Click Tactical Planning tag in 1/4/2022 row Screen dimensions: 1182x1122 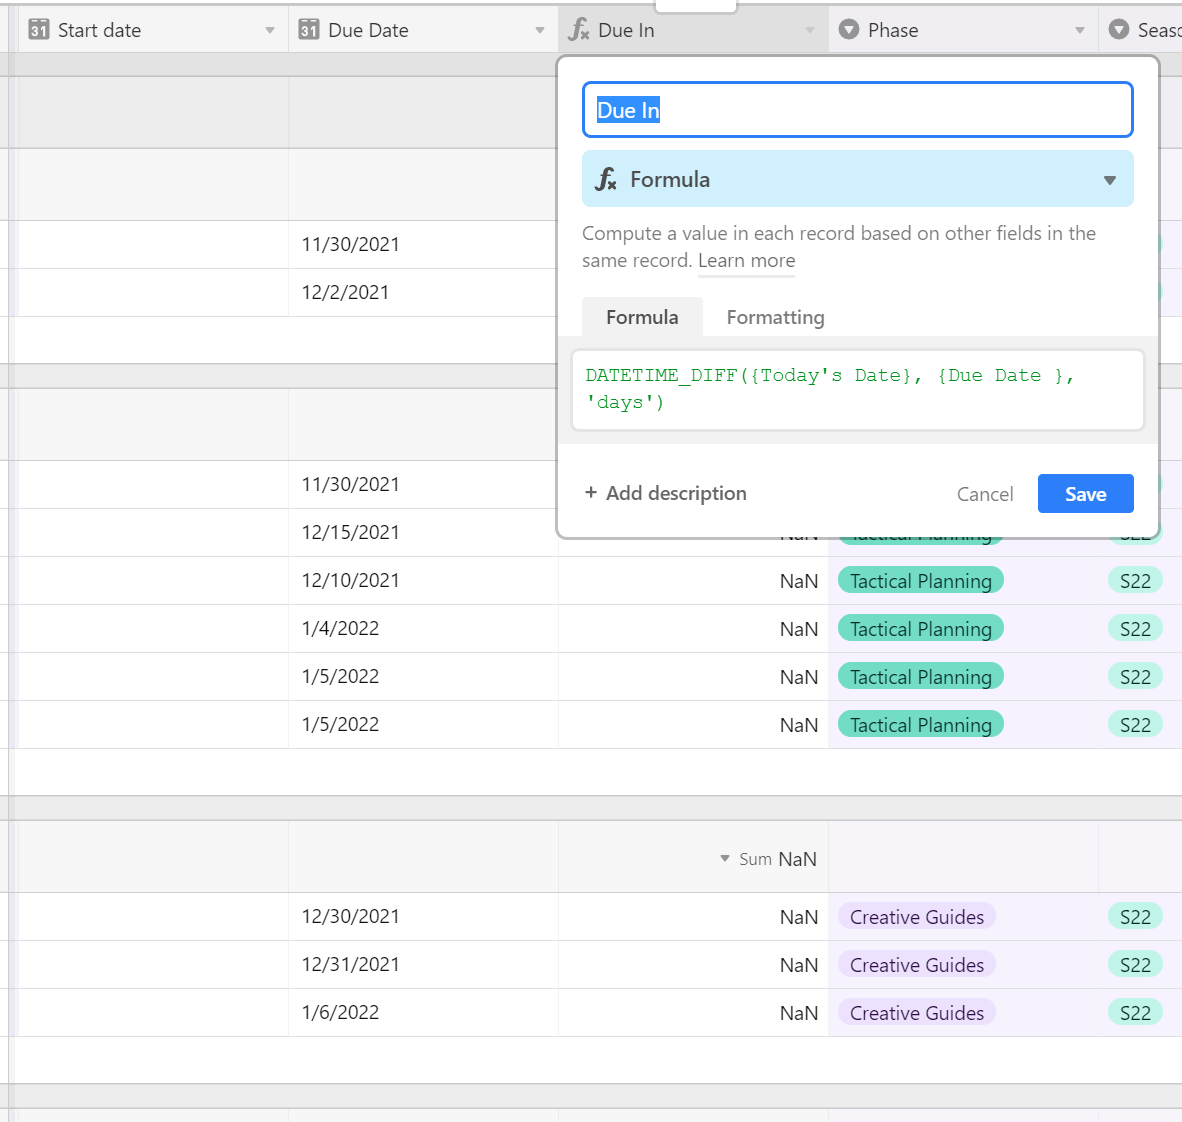click(x=920, y=629)
